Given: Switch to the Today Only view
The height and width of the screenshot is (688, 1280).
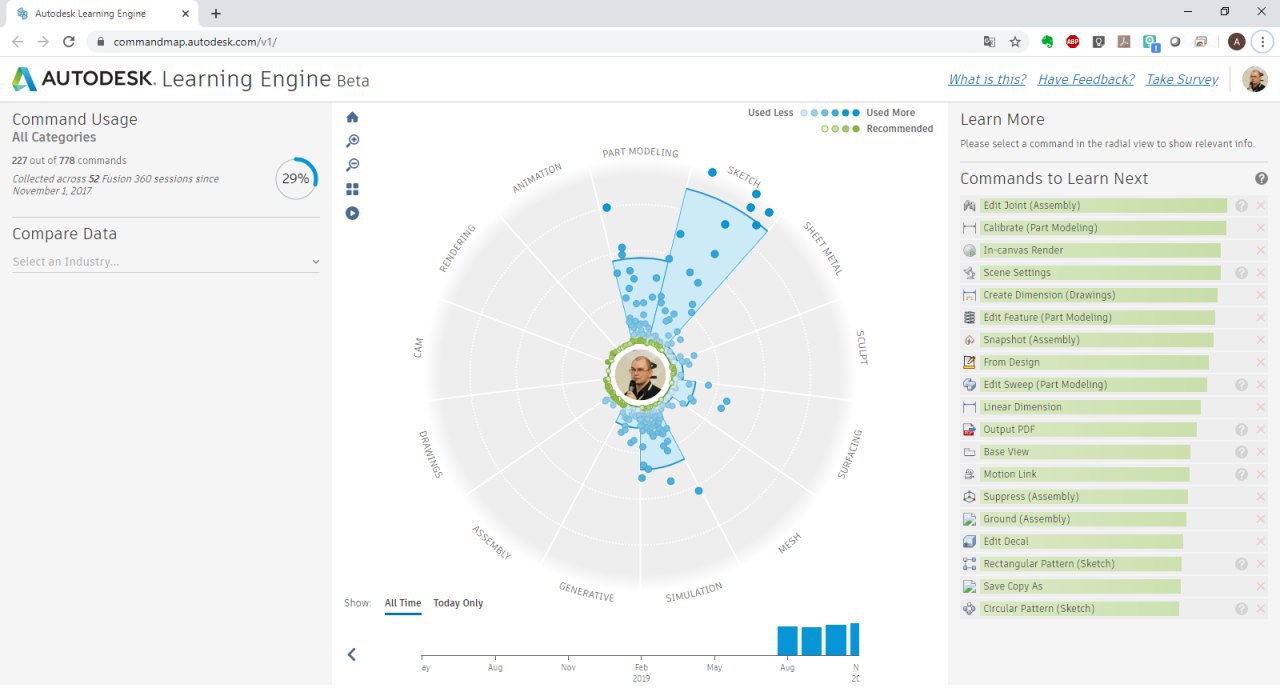Looking at the screenshot, I should [x=458, y=603].
